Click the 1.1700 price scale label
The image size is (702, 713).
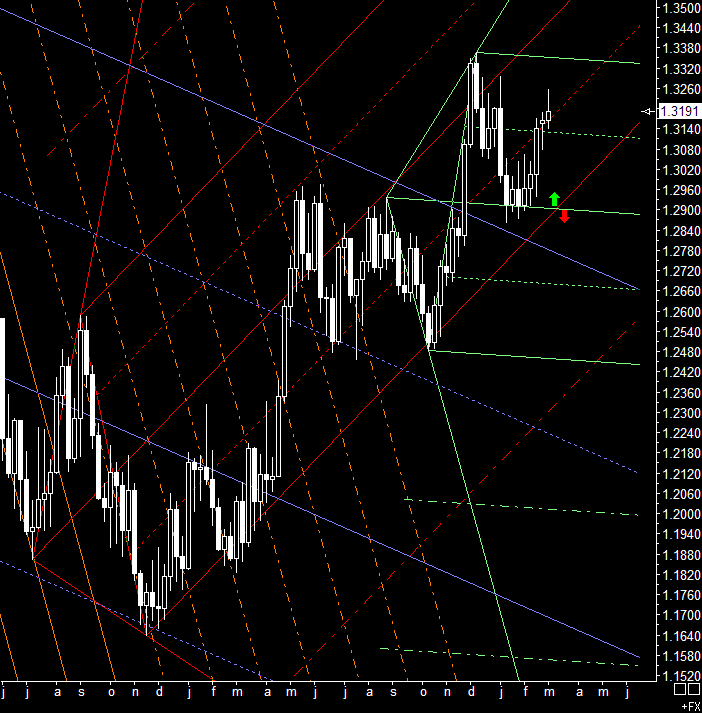(681, 615)
